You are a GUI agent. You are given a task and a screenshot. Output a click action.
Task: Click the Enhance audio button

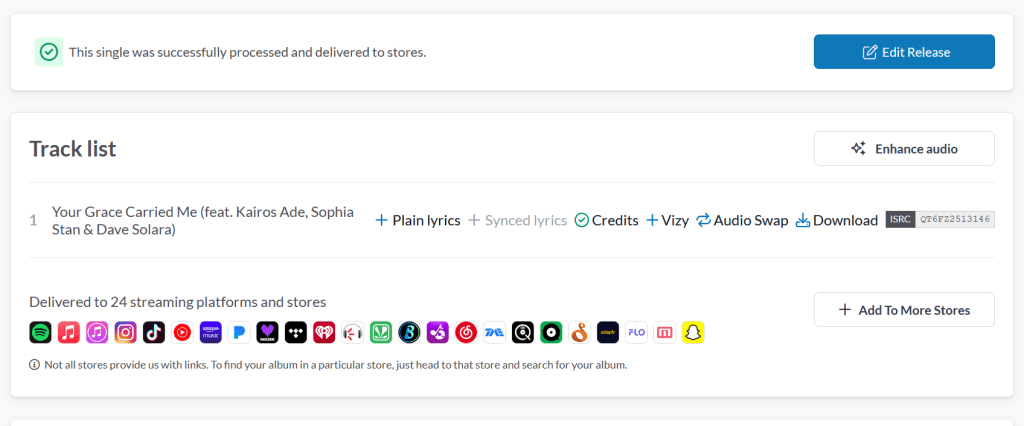point(904,148)
